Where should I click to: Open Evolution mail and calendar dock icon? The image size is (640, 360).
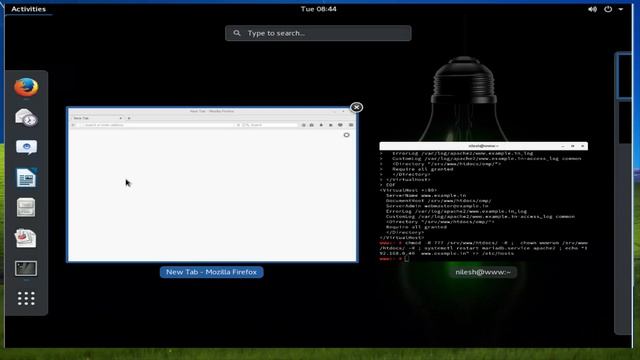[x=26, y=118]
